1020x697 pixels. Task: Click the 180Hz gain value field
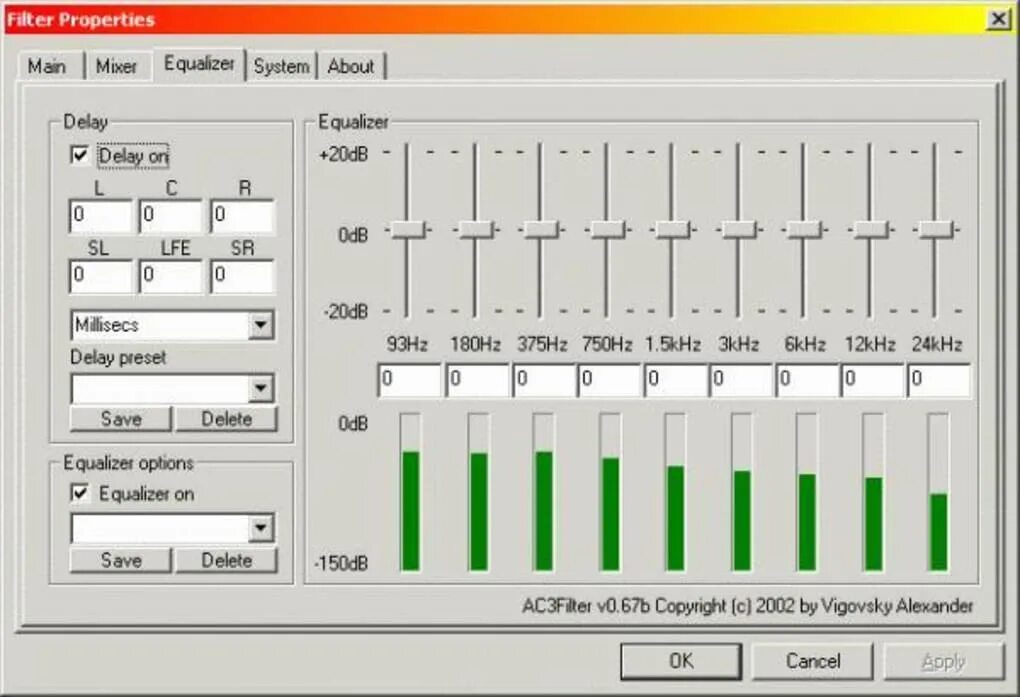477,380
